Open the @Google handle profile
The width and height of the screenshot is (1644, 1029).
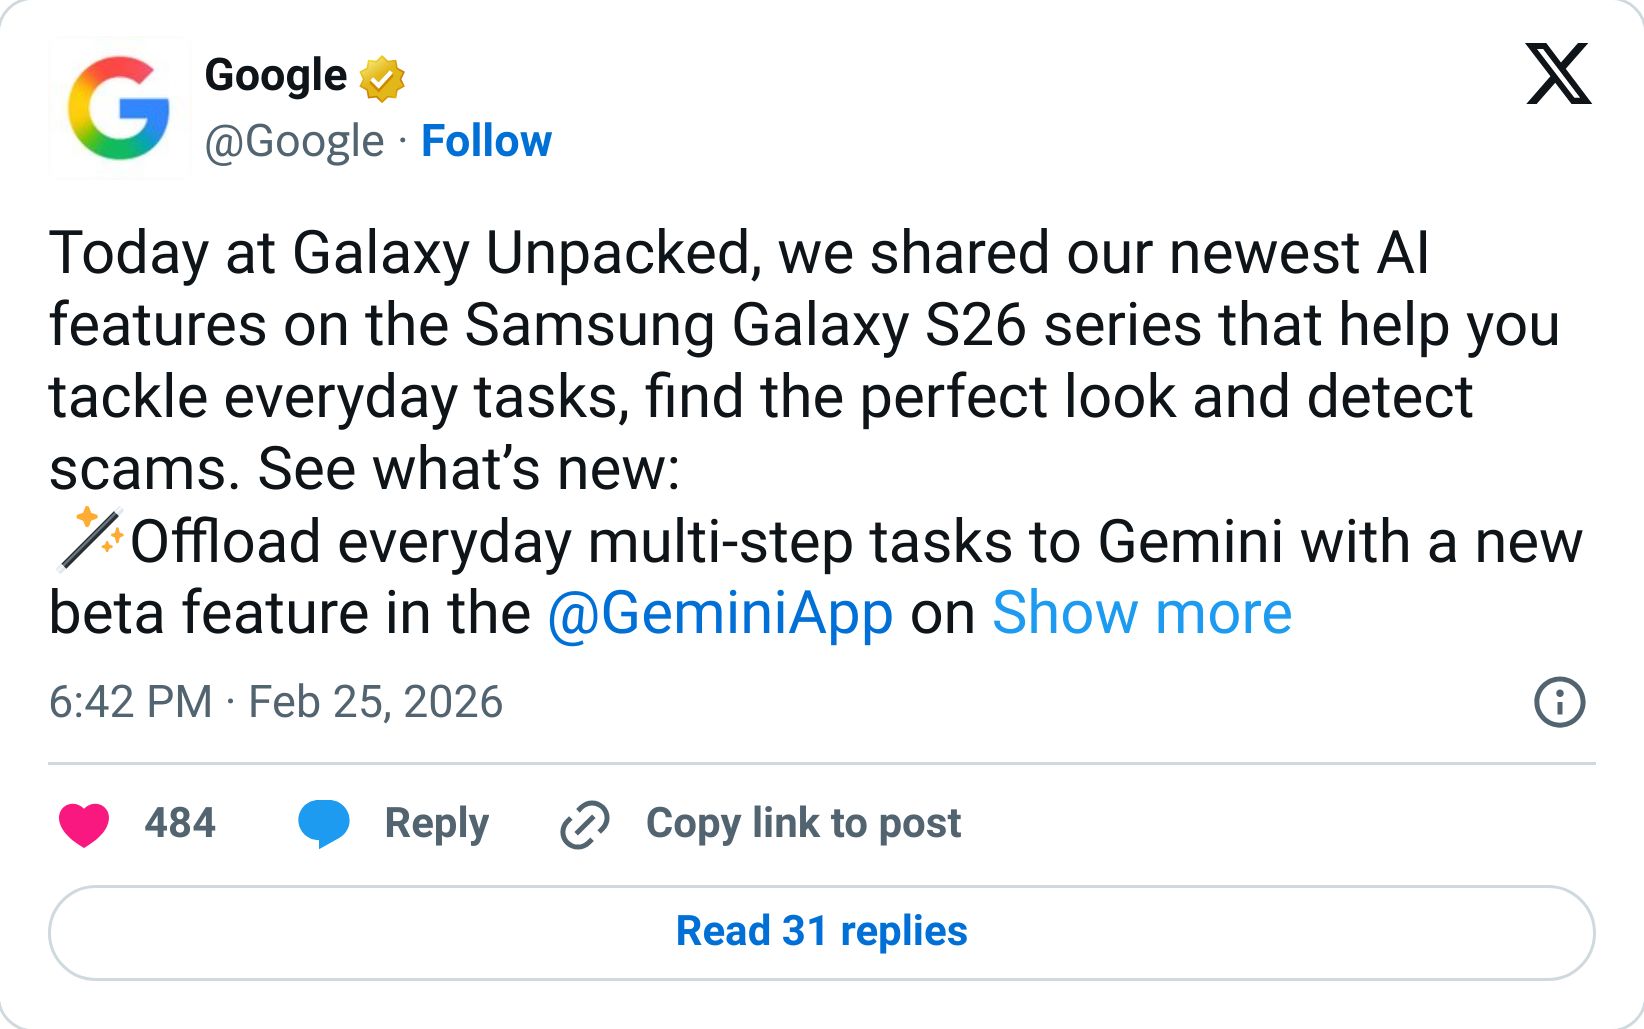pos(290,141)
